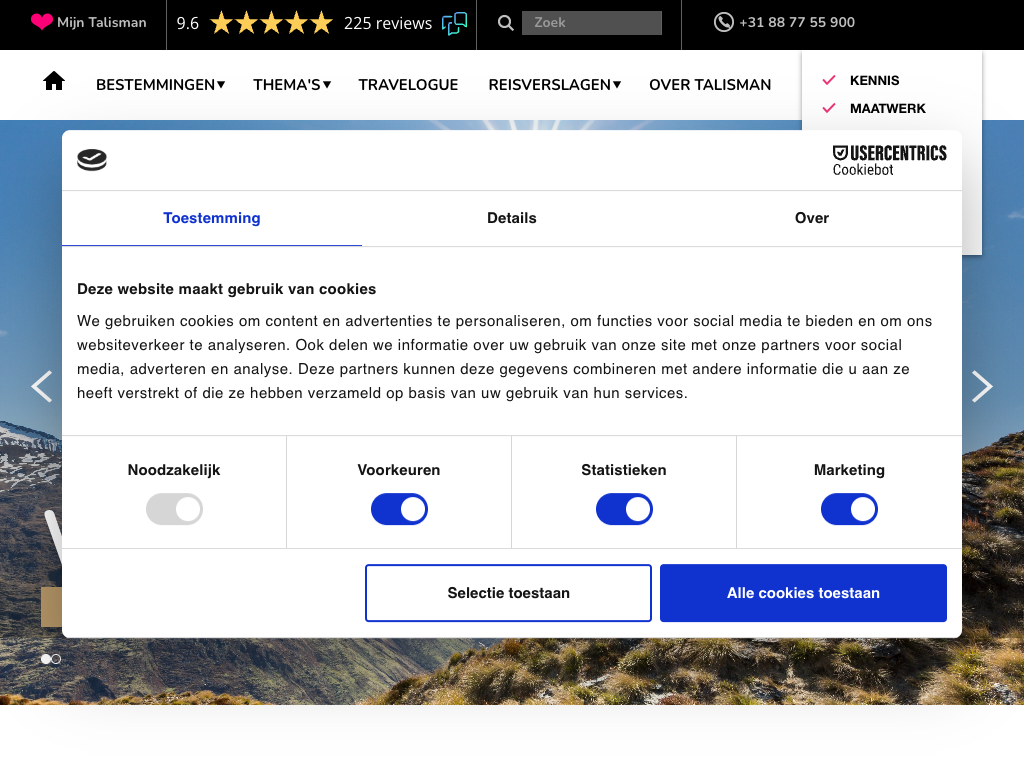Click the search magnifier icon
This screenshot has height=768, width=1024.
pos(506,23)
